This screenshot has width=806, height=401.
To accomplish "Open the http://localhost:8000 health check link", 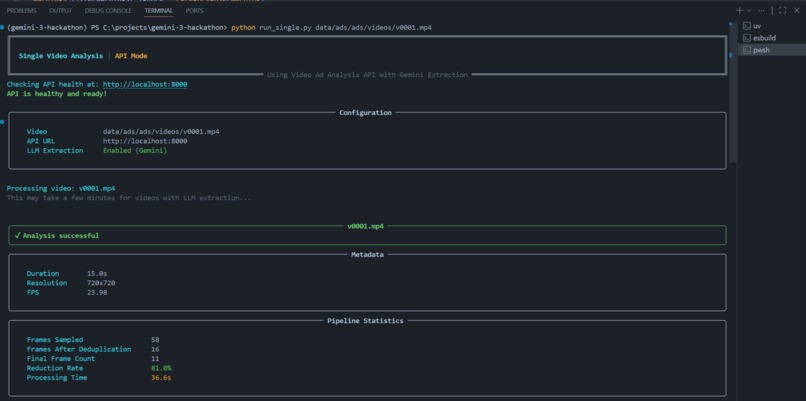I will pyautogui.click(x=145, y=84).
